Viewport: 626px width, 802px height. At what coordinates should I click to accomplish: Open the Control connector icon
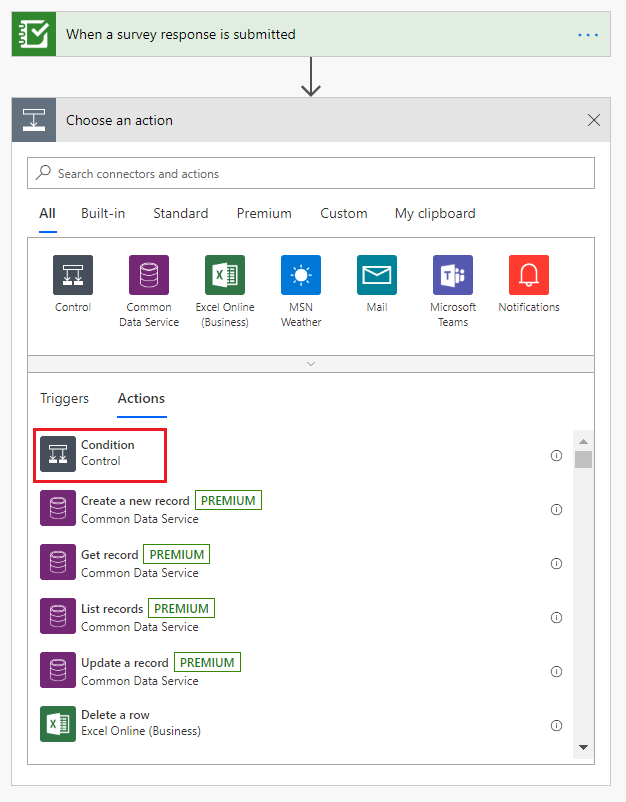click(73, 275)
